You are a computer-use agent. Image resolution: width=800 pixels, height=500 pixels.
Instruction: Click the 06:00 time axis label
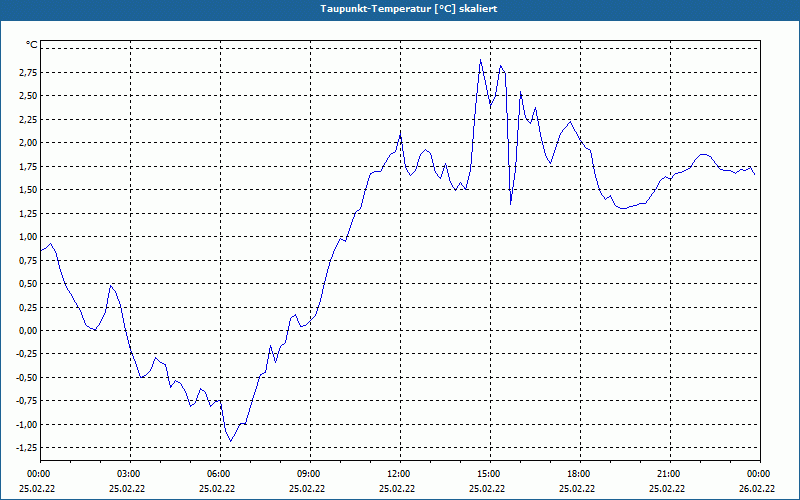coord(220,474)
